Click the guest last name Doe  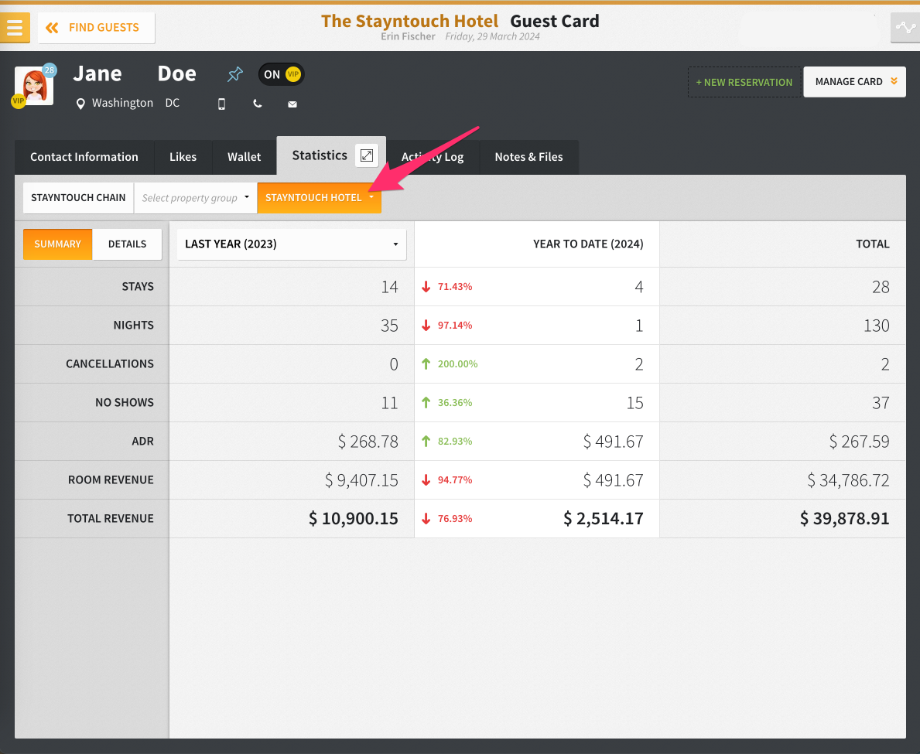point(177,74)
